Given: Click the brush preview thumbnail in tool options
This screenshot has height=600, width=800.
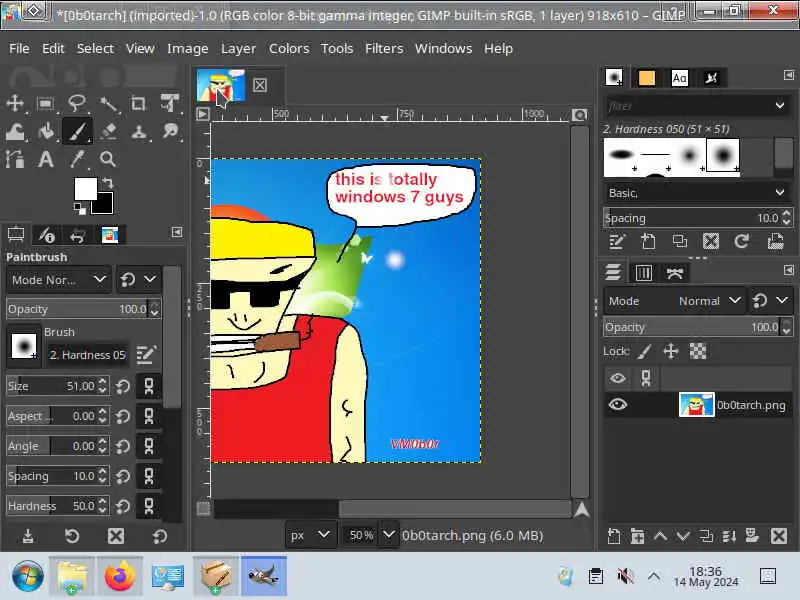Looking at the screenshot, I should coord(24,346).
